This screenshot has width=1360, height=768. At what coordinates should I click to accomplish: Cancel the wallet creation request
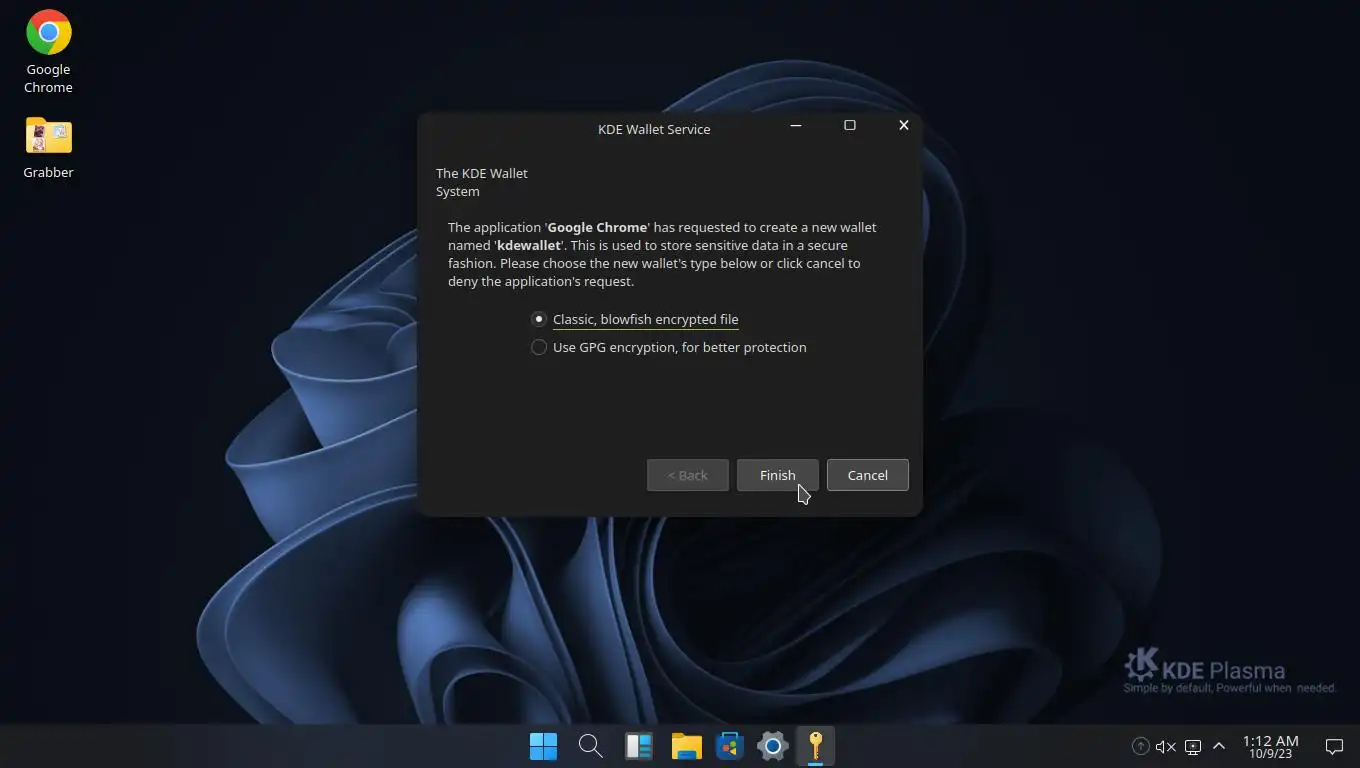(x=867, y=475)
